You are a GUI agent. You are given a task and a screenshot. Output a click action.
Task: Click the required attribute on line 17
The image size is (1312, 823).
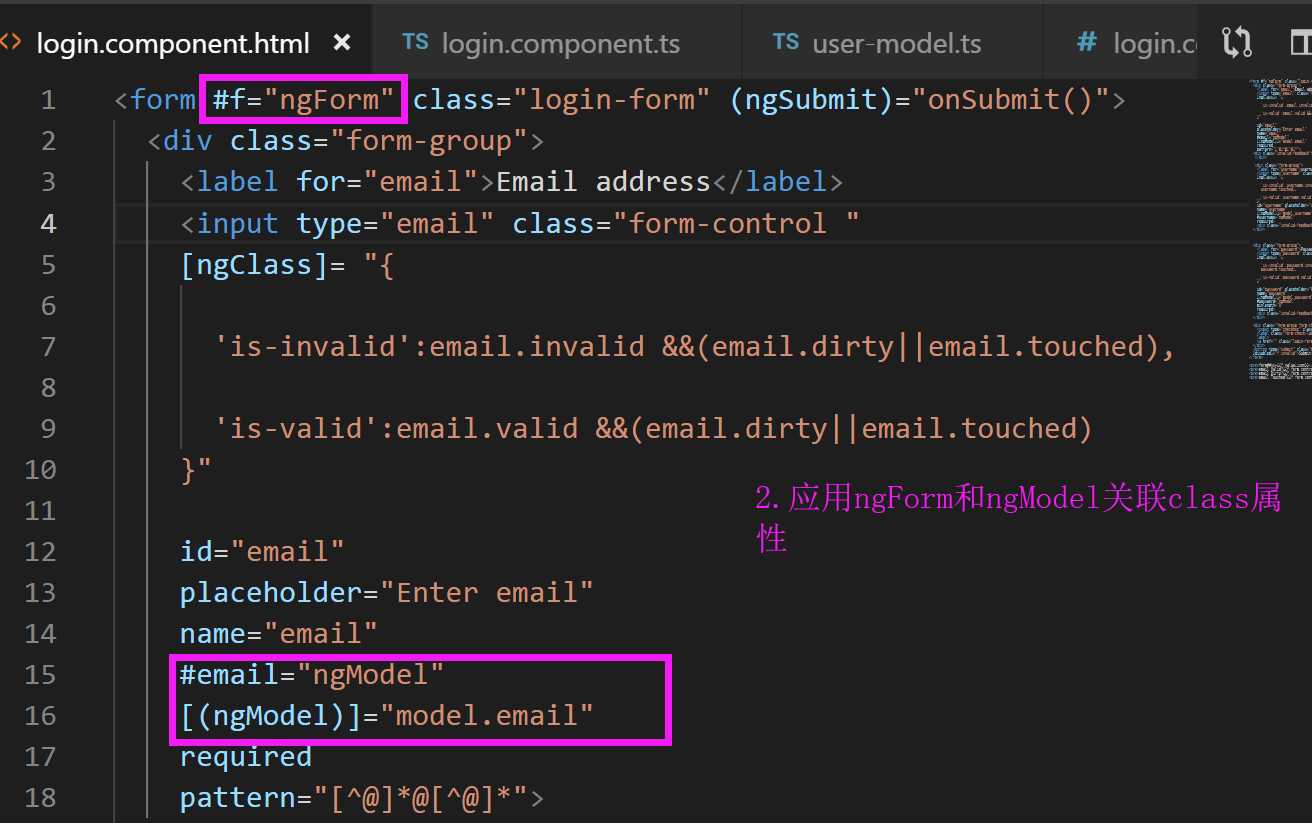coord(246,756)
